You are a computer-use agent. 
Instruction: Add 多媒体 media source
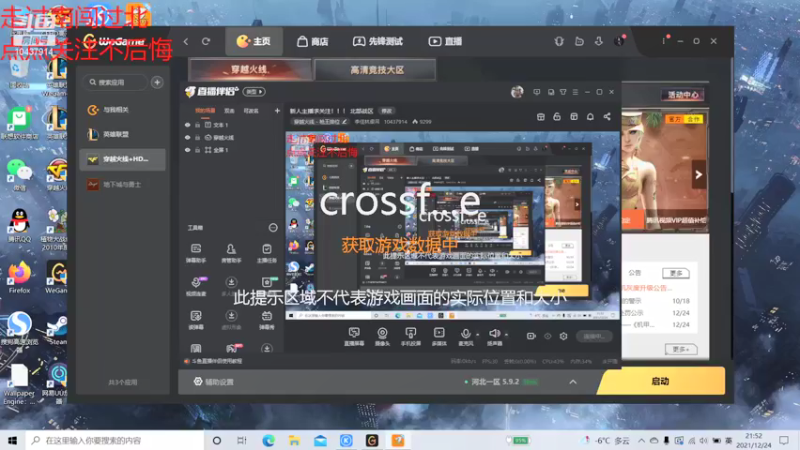point(439,337)
